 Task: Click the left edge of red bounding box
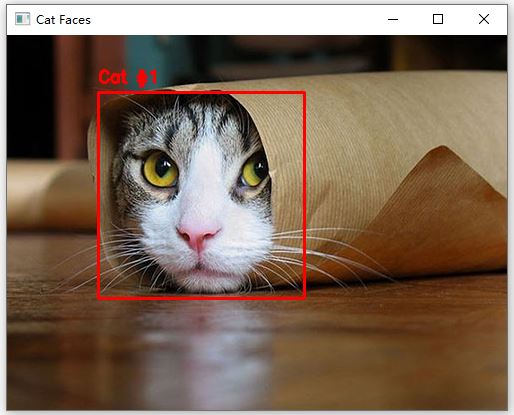99,195
